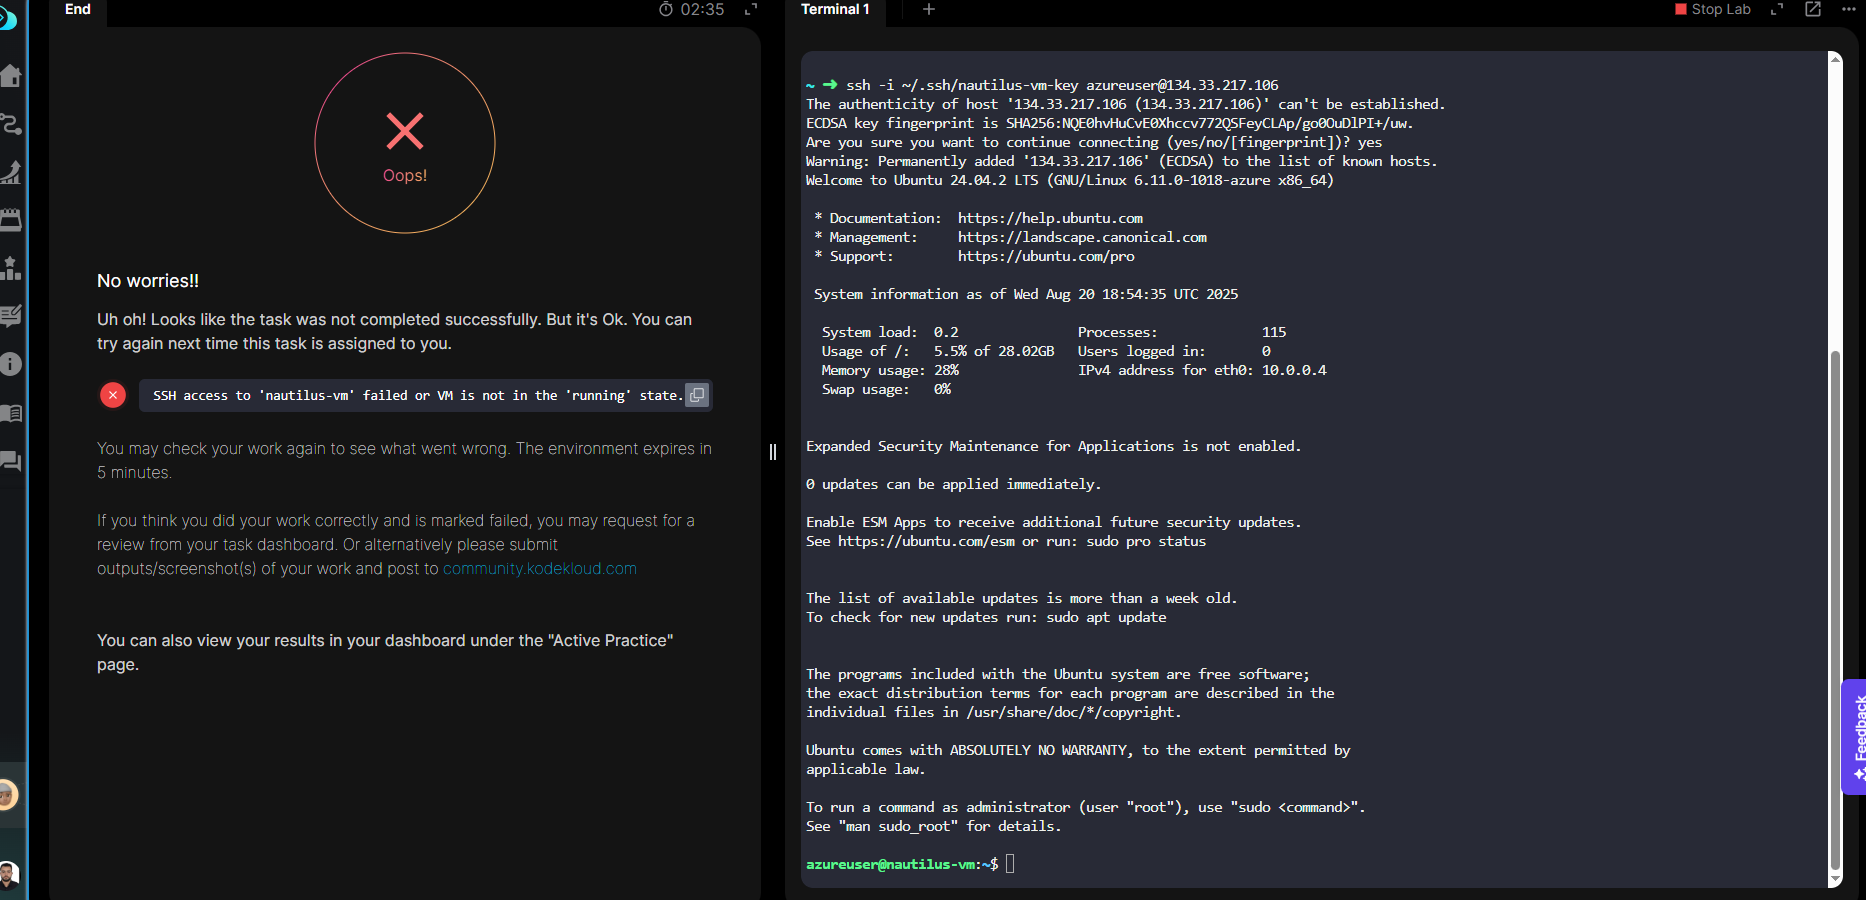Click the 02:35 countdown timer
This screenshot has width=1866, height=900.
pos(702,9)
